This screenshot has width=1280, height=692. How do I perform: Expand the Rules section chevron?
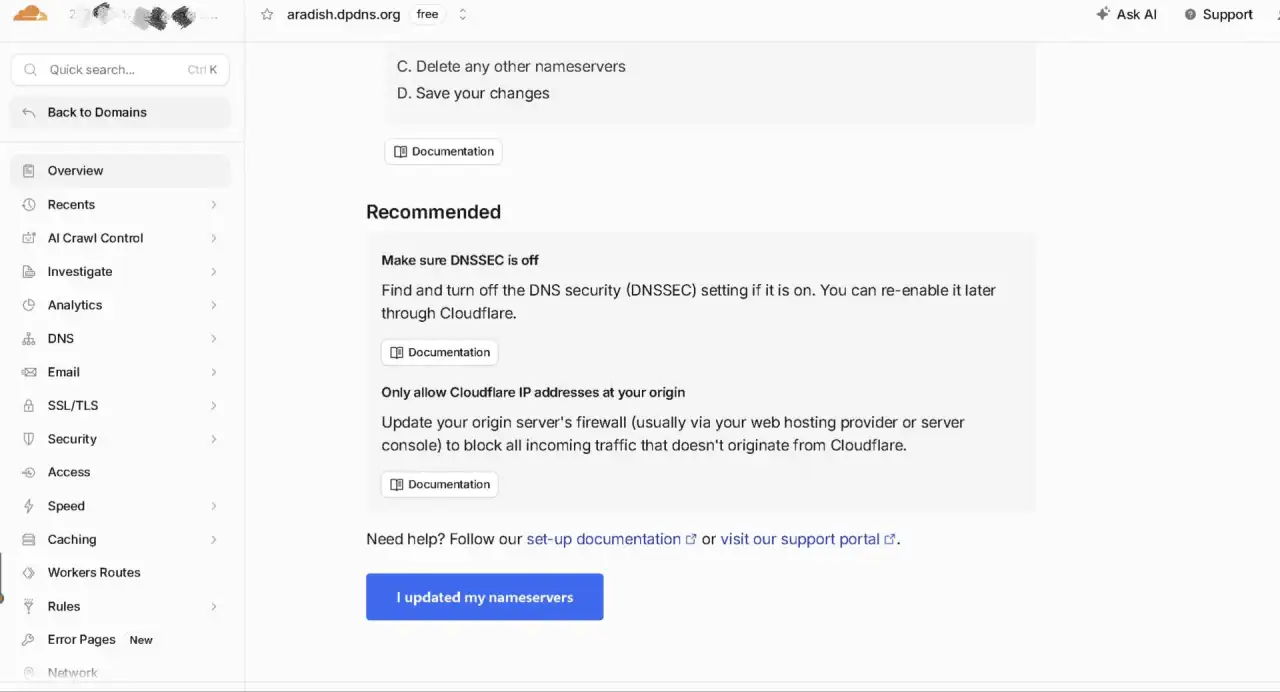coord(214,607)
